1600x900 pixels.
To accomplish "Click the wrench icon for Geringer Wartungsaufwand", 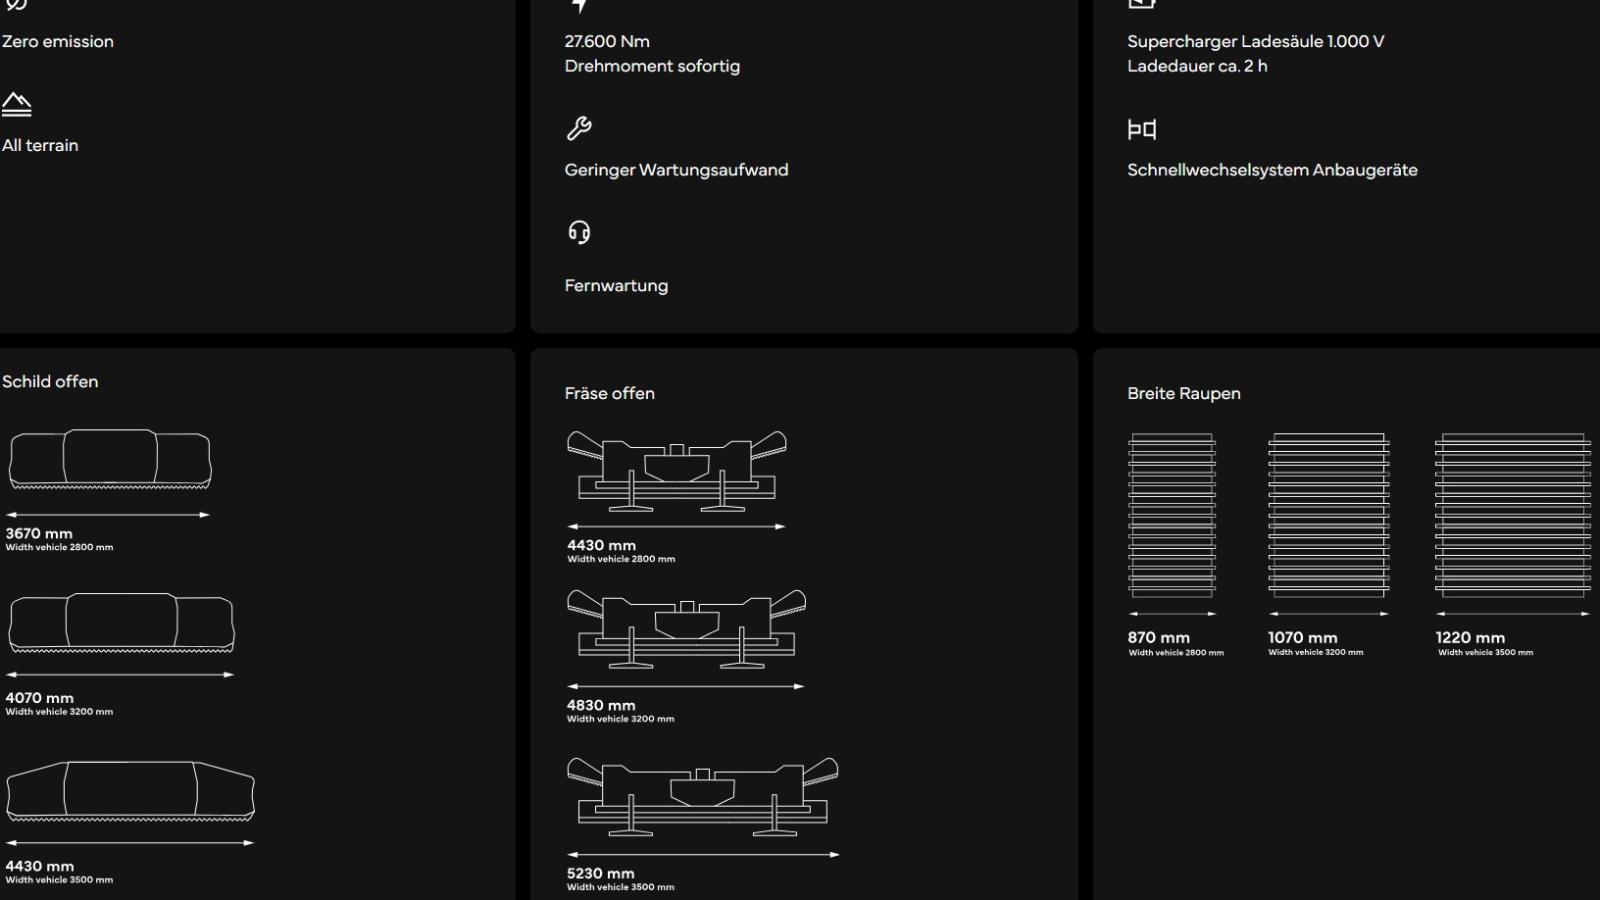I will tap(579, 129).
